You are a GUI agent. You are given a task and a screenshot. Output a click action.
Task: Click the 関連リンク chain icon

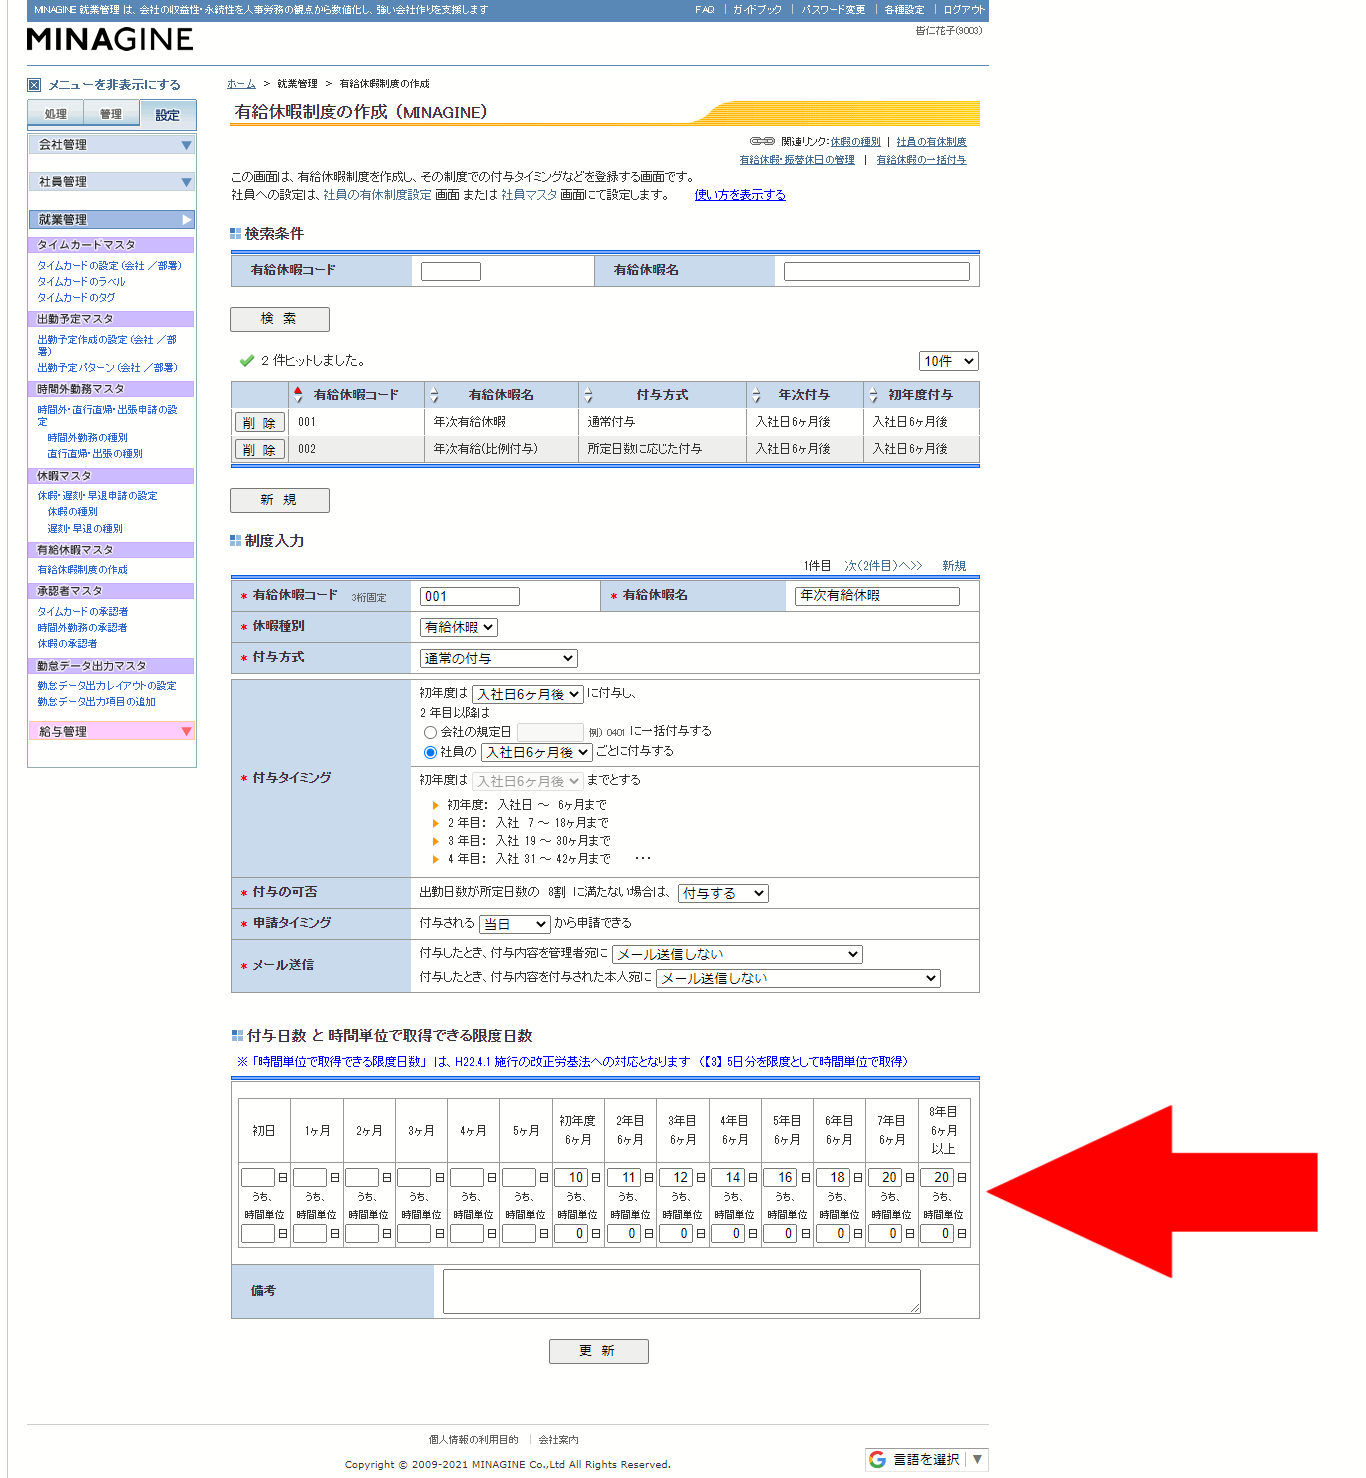point(762,141)
